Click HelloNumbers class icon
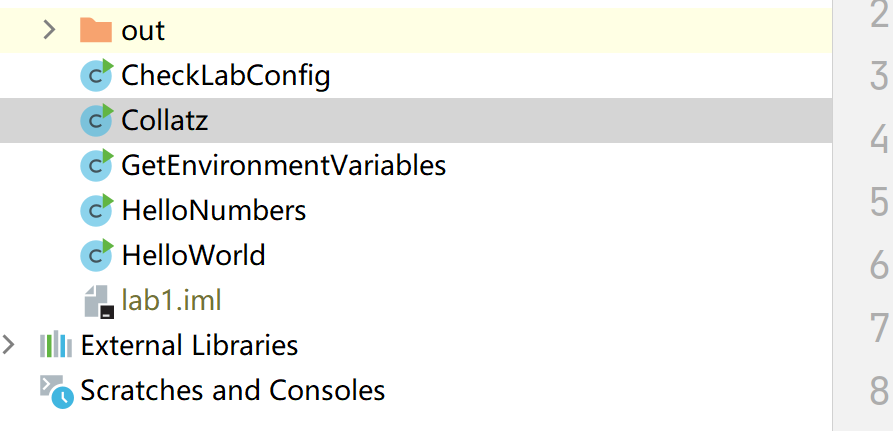 [96, 210]
